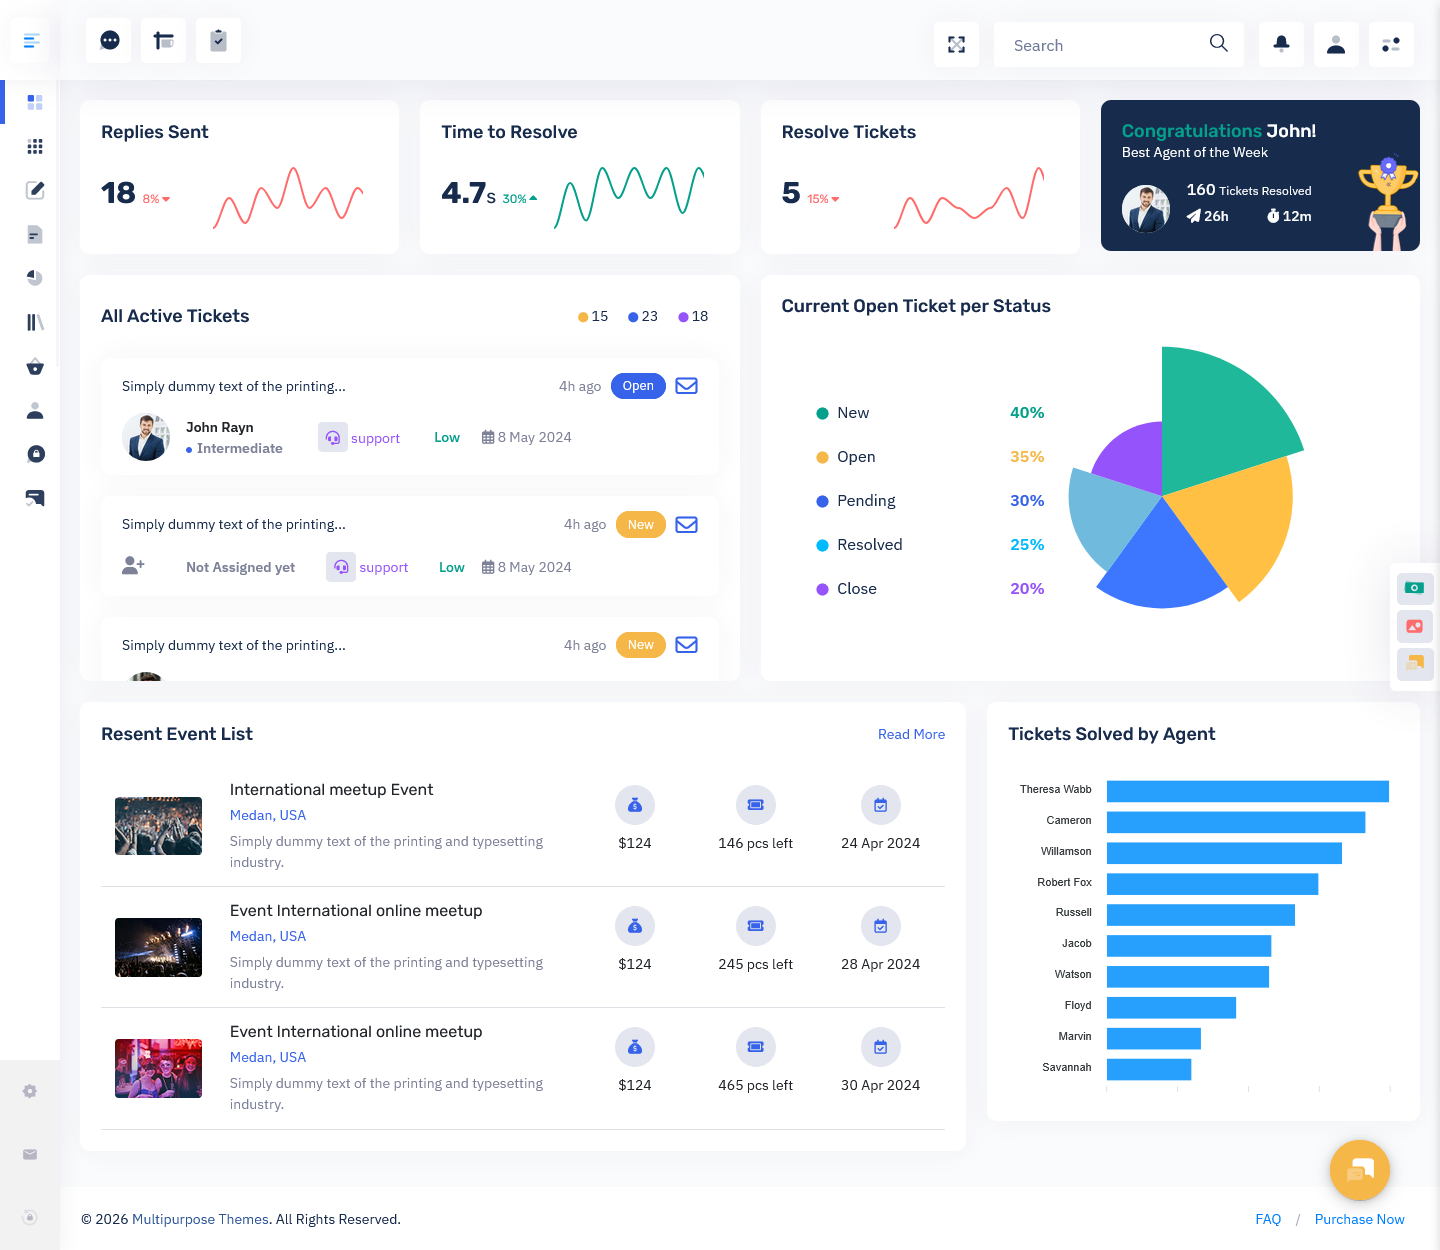Click the clipboard task icon in top bar
Image resolution: width=1440 pixels, height=1250 pixels.
(x=218, y=41)
